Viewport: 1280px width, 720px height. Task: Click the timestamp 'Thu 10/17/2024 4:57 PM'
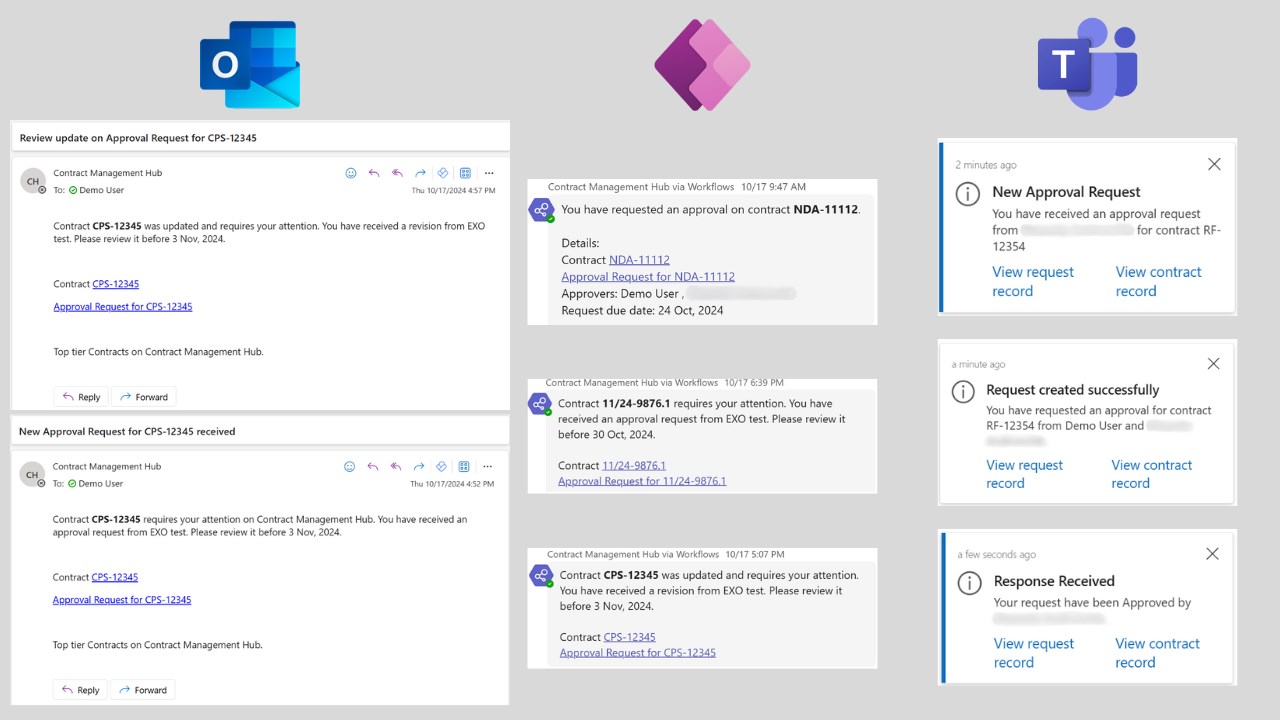click(453, 191)
